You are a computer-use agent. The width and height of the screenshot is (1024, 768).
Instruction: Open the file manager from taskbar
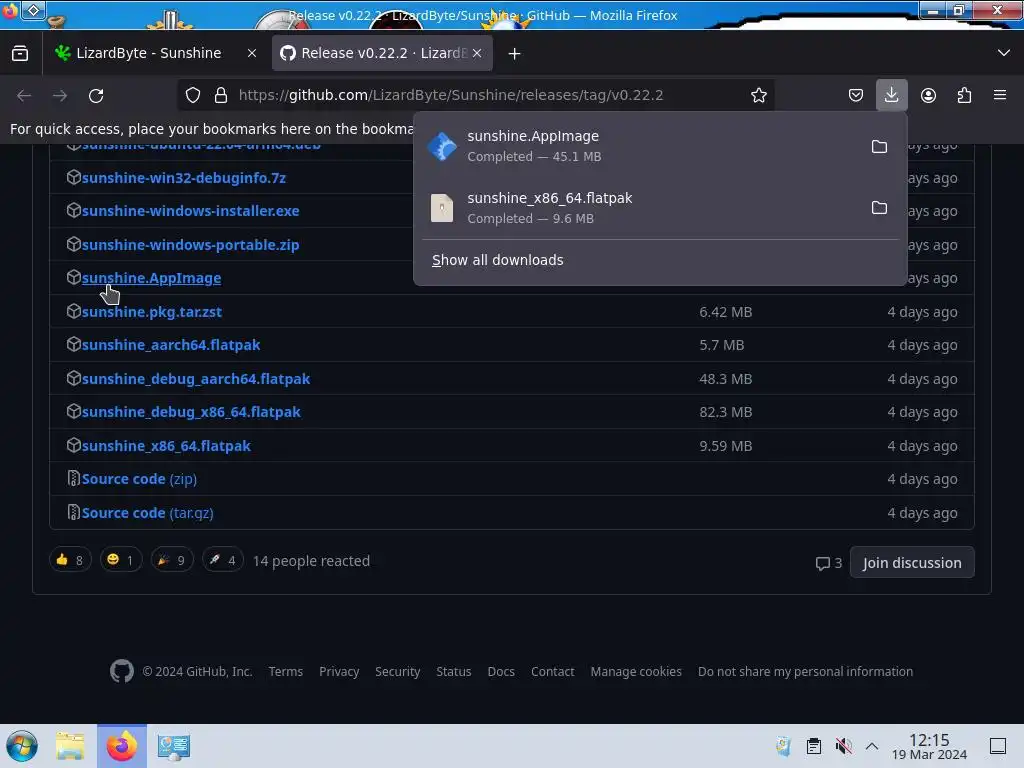(x=70, y=746)
